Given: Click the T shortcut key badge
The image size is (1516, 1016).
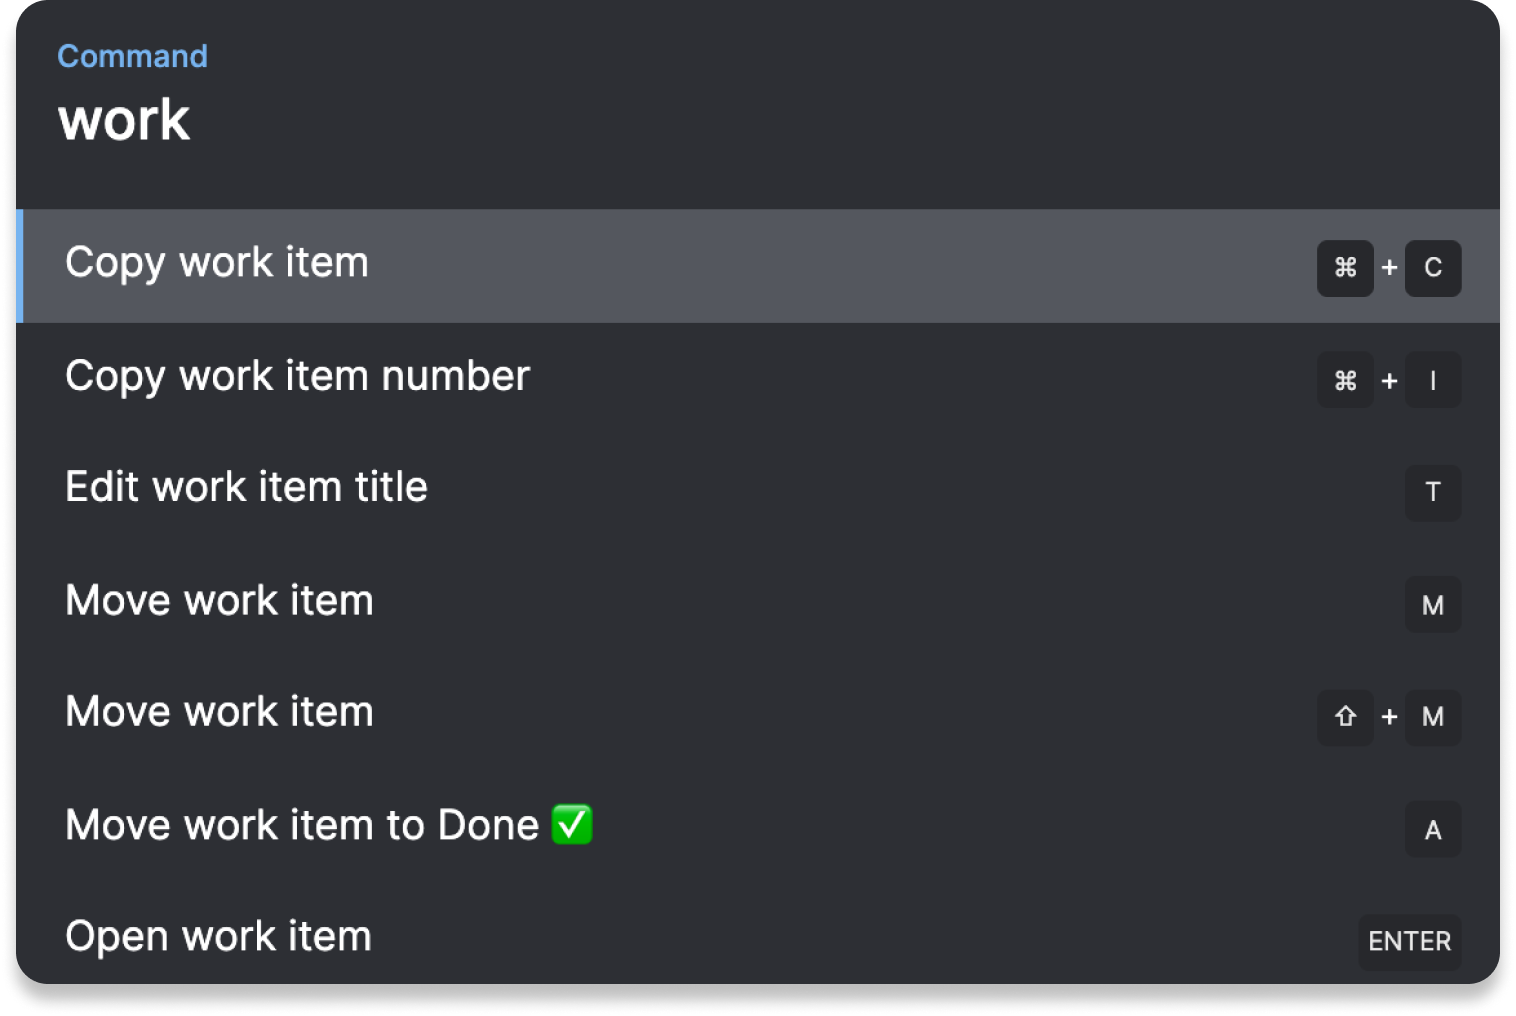Looking at the screenshot, I should pyautogui.click(x=1433, y=492).
